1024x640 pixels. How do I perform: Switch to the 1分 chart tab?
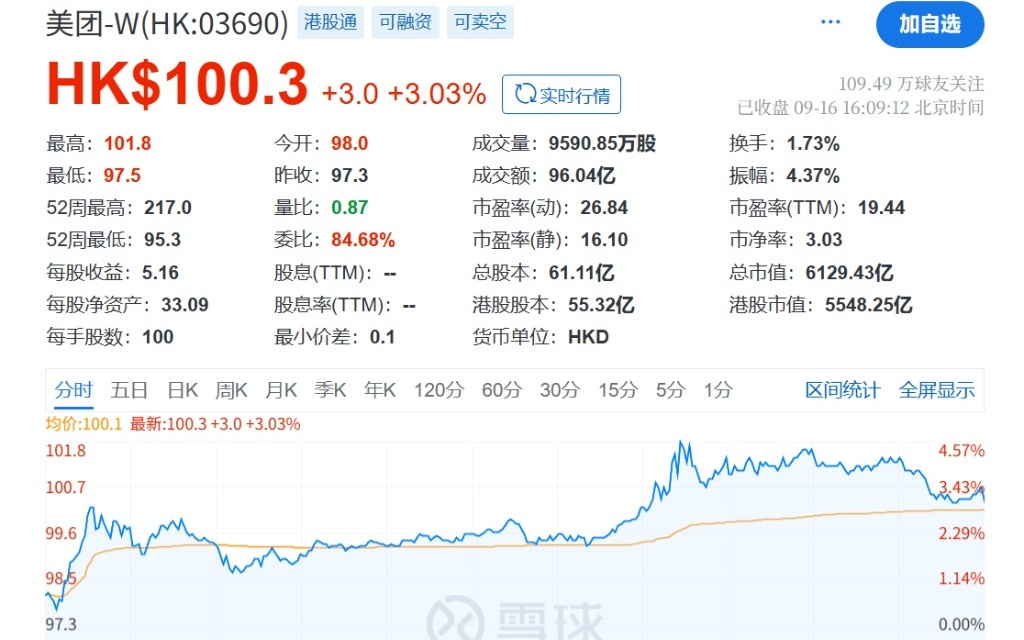point(718,390)
